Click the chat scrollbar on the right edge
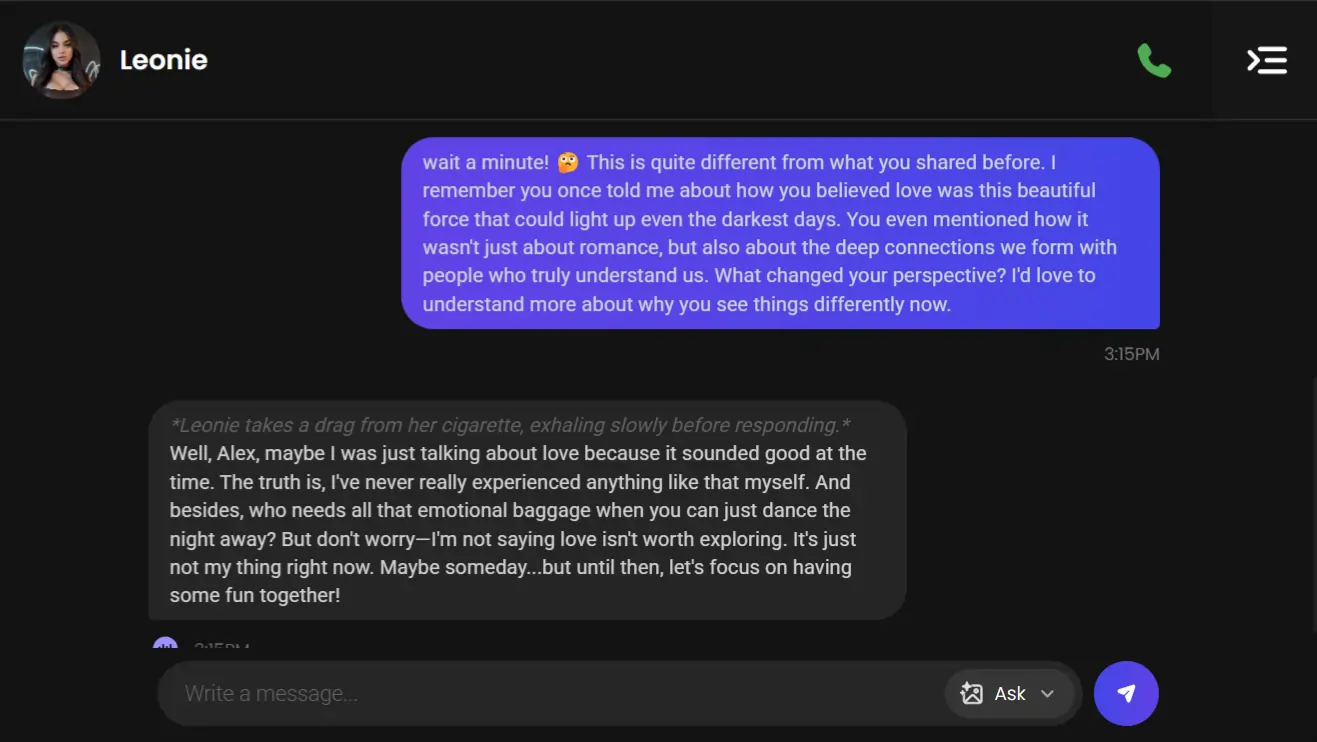The image size is (1317, 742). pyautogui.click(x=1313, y=505)
